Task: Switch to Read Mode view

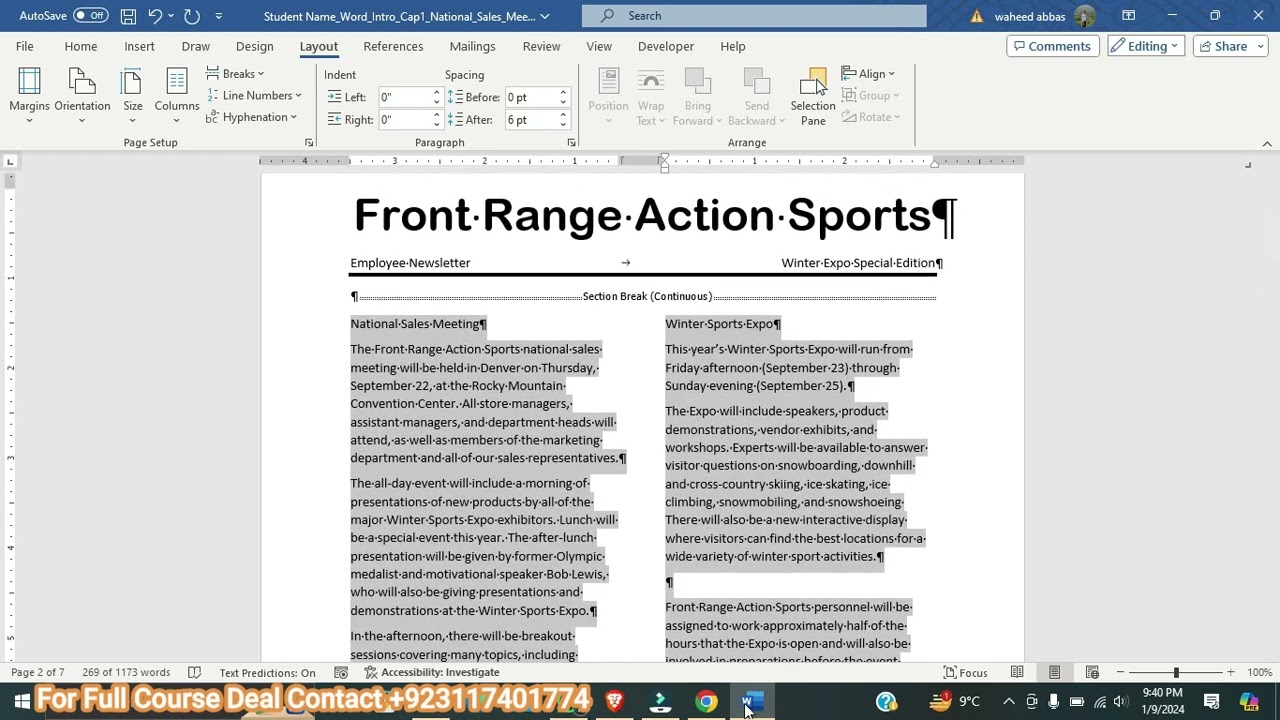Action: [1017, 673]
